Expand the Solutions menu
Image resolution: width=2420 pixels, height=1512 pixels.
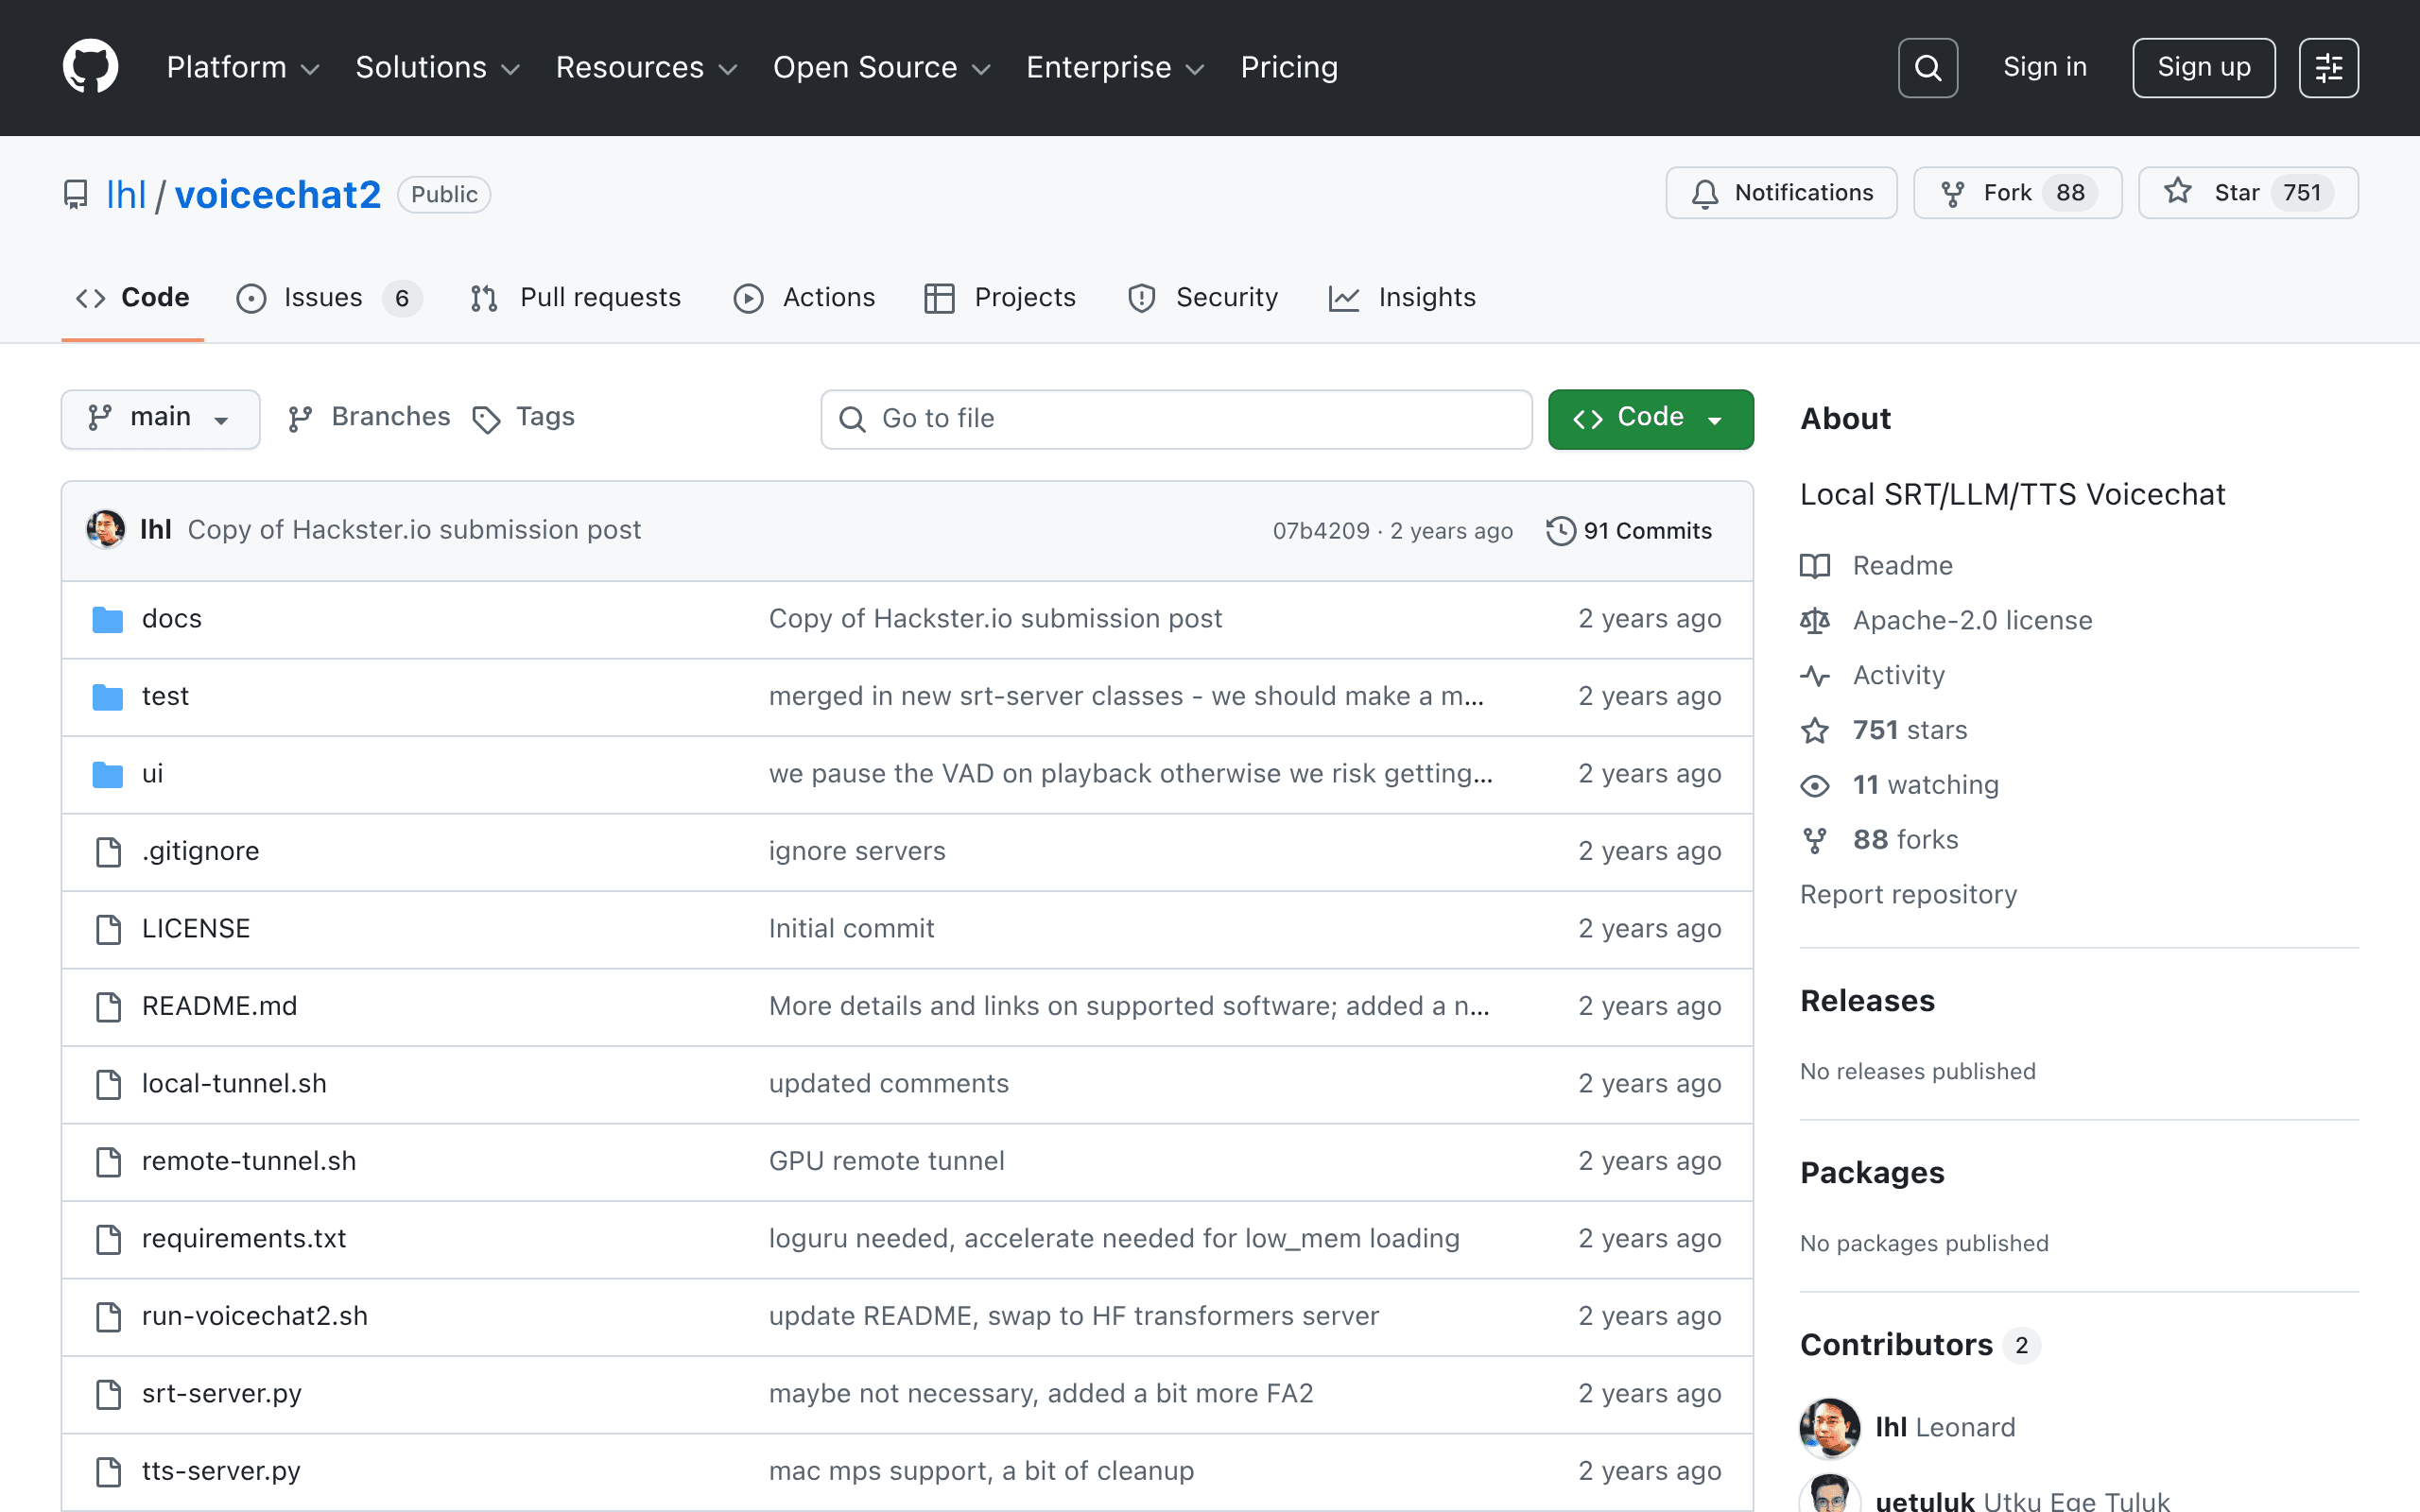[x=438, y=68]
